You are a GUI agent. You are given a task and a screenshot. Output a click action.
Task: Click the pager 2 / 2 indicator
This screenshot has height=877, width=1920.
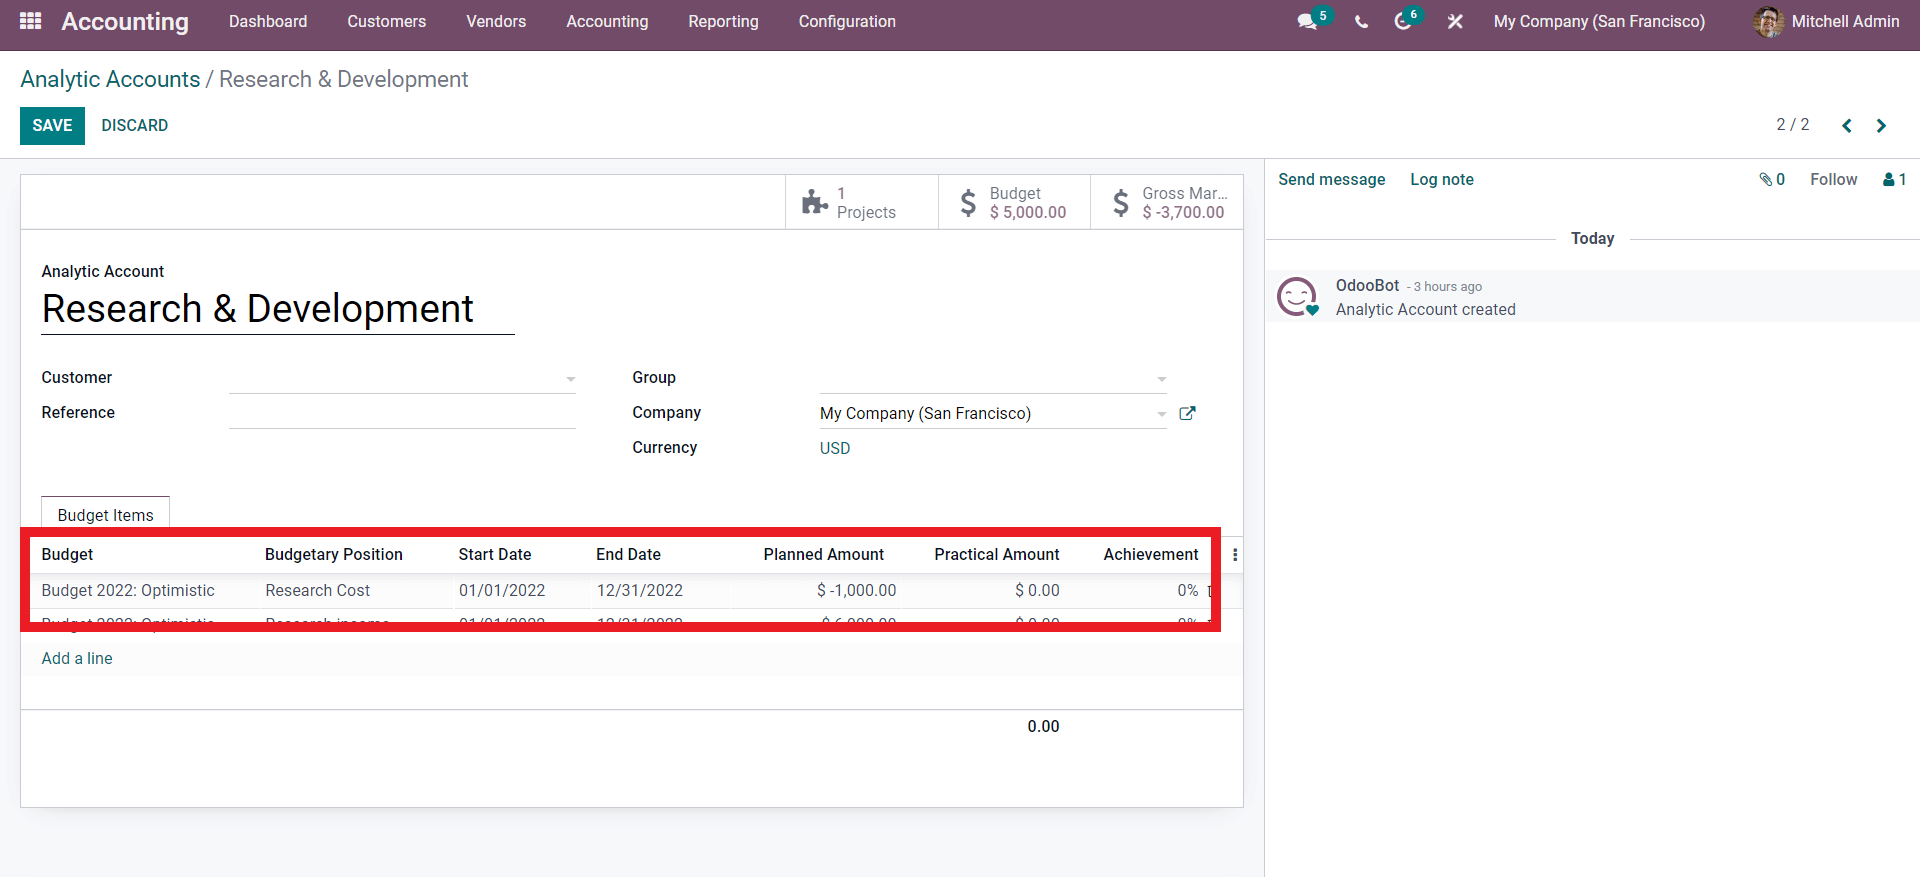[1792, 125]
